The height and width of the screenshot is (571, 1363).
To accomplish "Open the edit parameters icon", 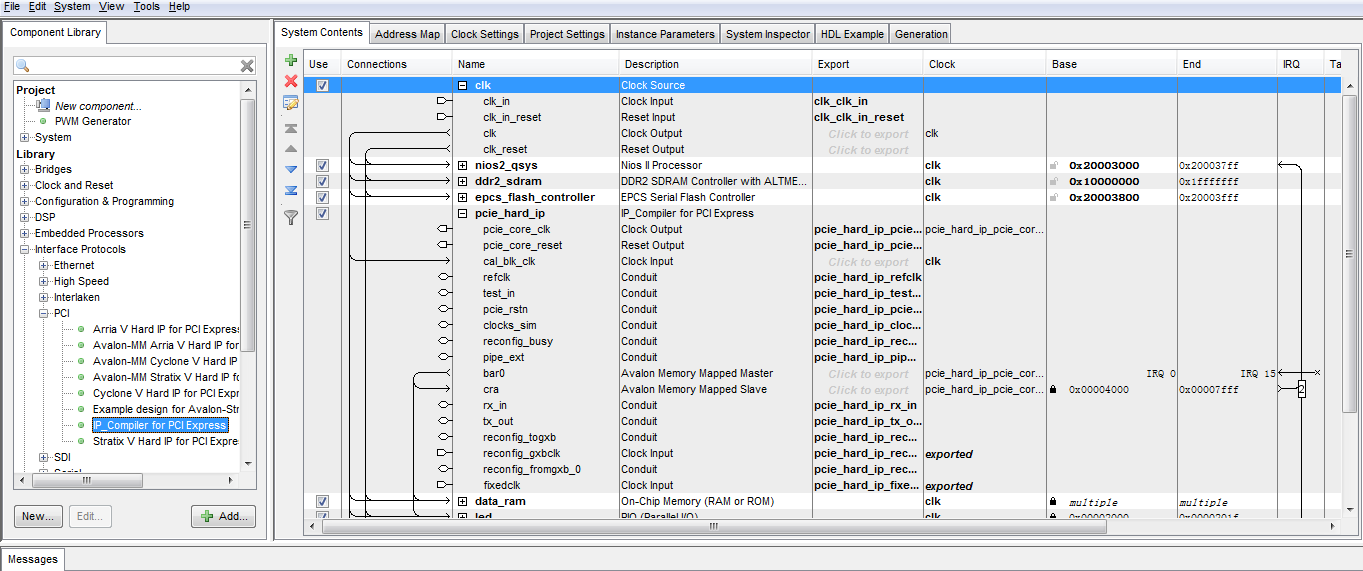I will click(x=291, y=103).
